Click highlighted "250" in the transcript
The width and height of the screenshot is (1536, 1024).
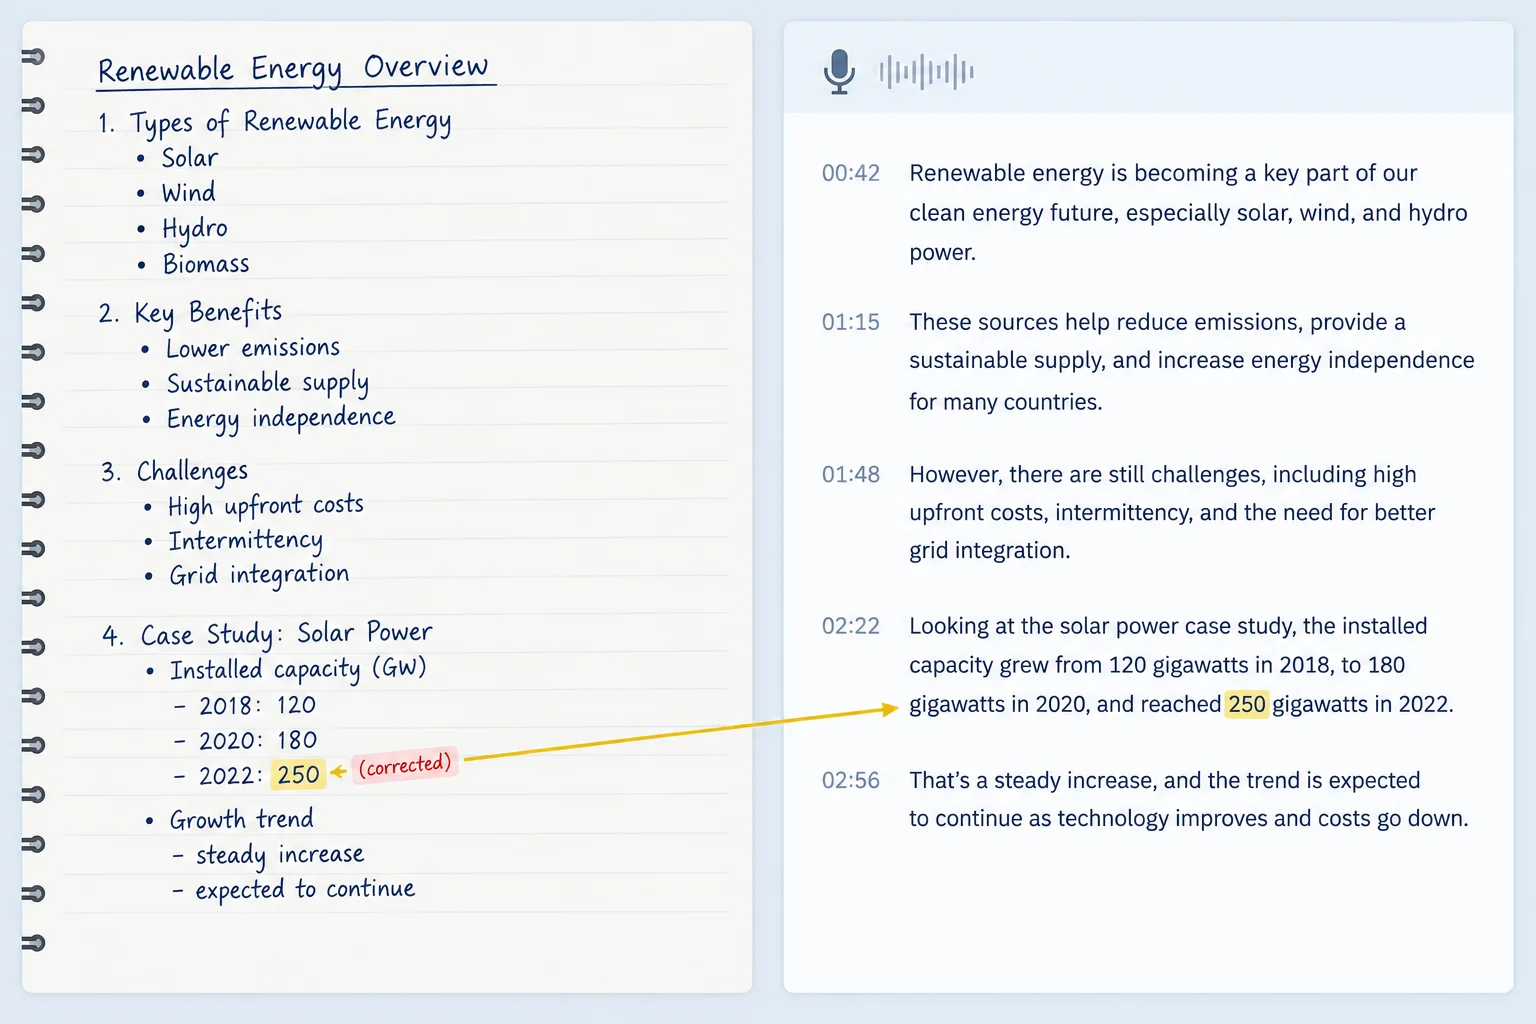tap(1247, 704)
